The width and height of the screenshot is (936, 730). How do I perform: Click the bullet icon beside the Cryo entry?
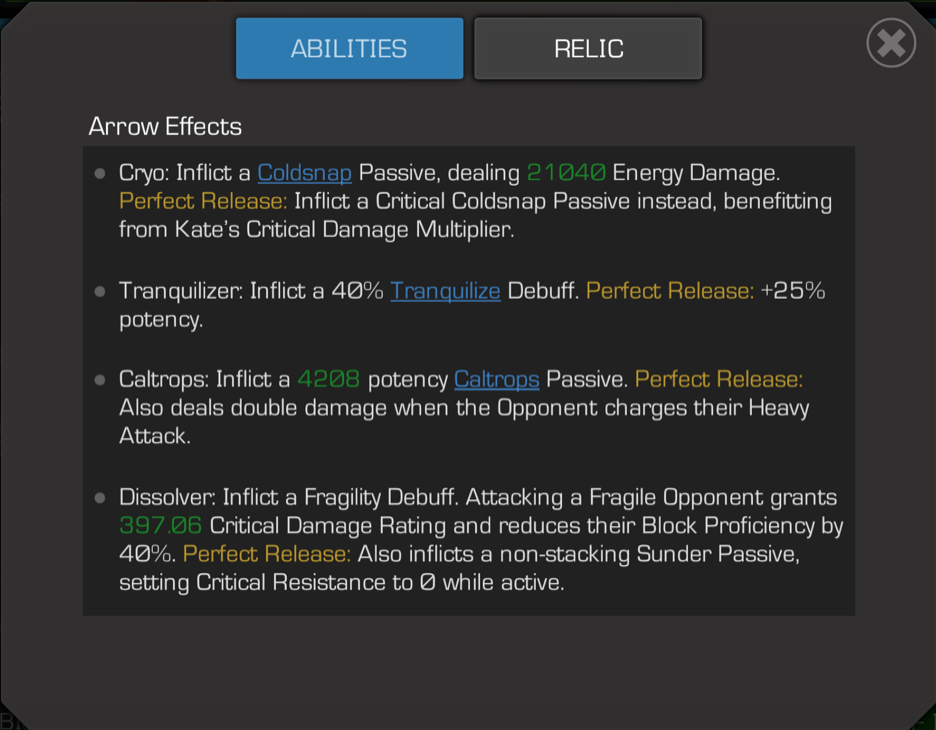click(100, 174)
